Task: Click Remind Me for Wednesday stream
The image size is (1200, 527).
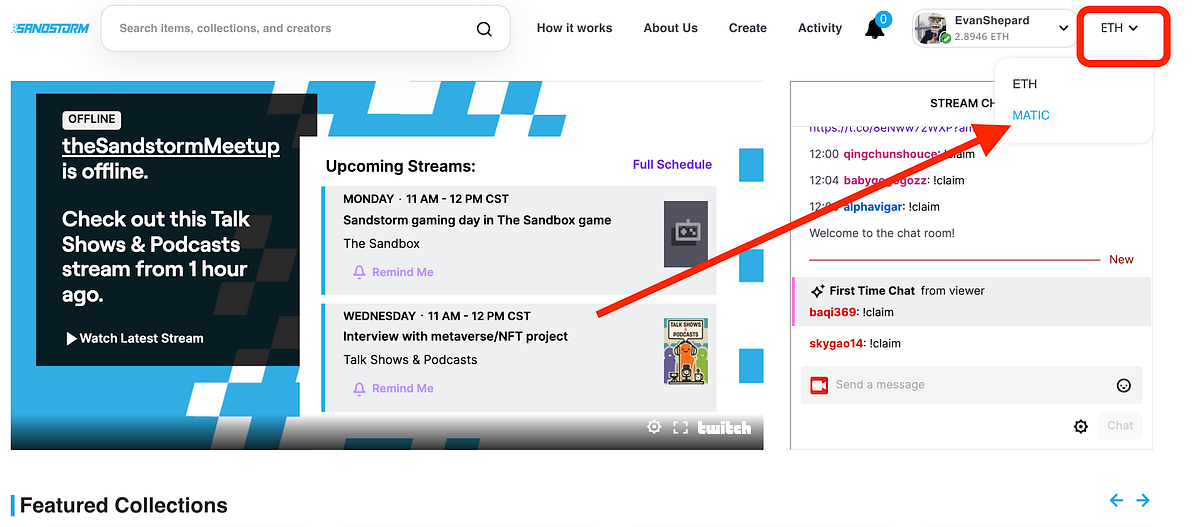Action: [393, 388]
